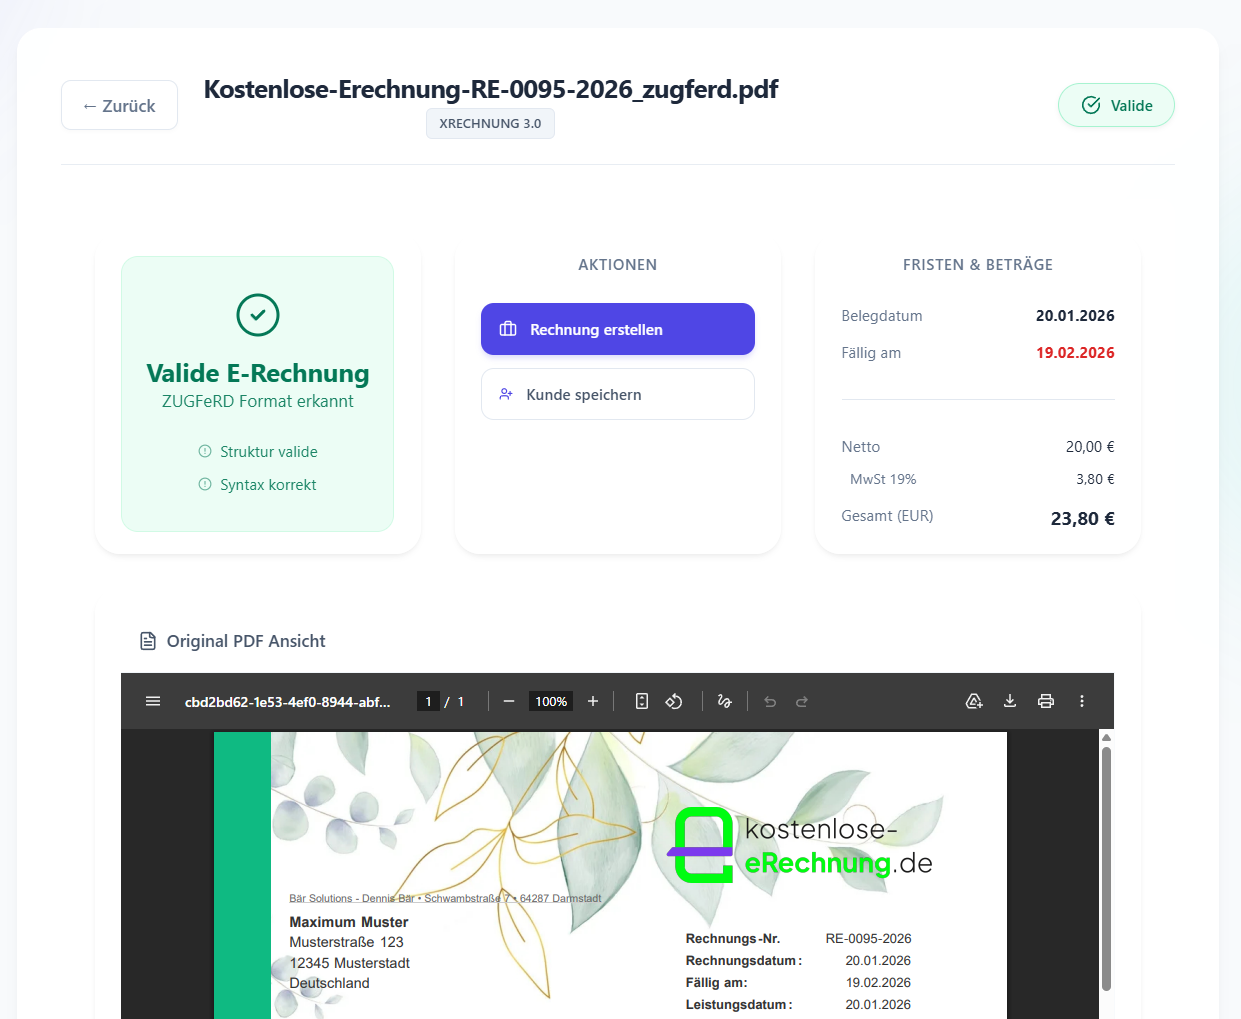
Task: Zoom into the PDF preview
Action: point(593,701)
